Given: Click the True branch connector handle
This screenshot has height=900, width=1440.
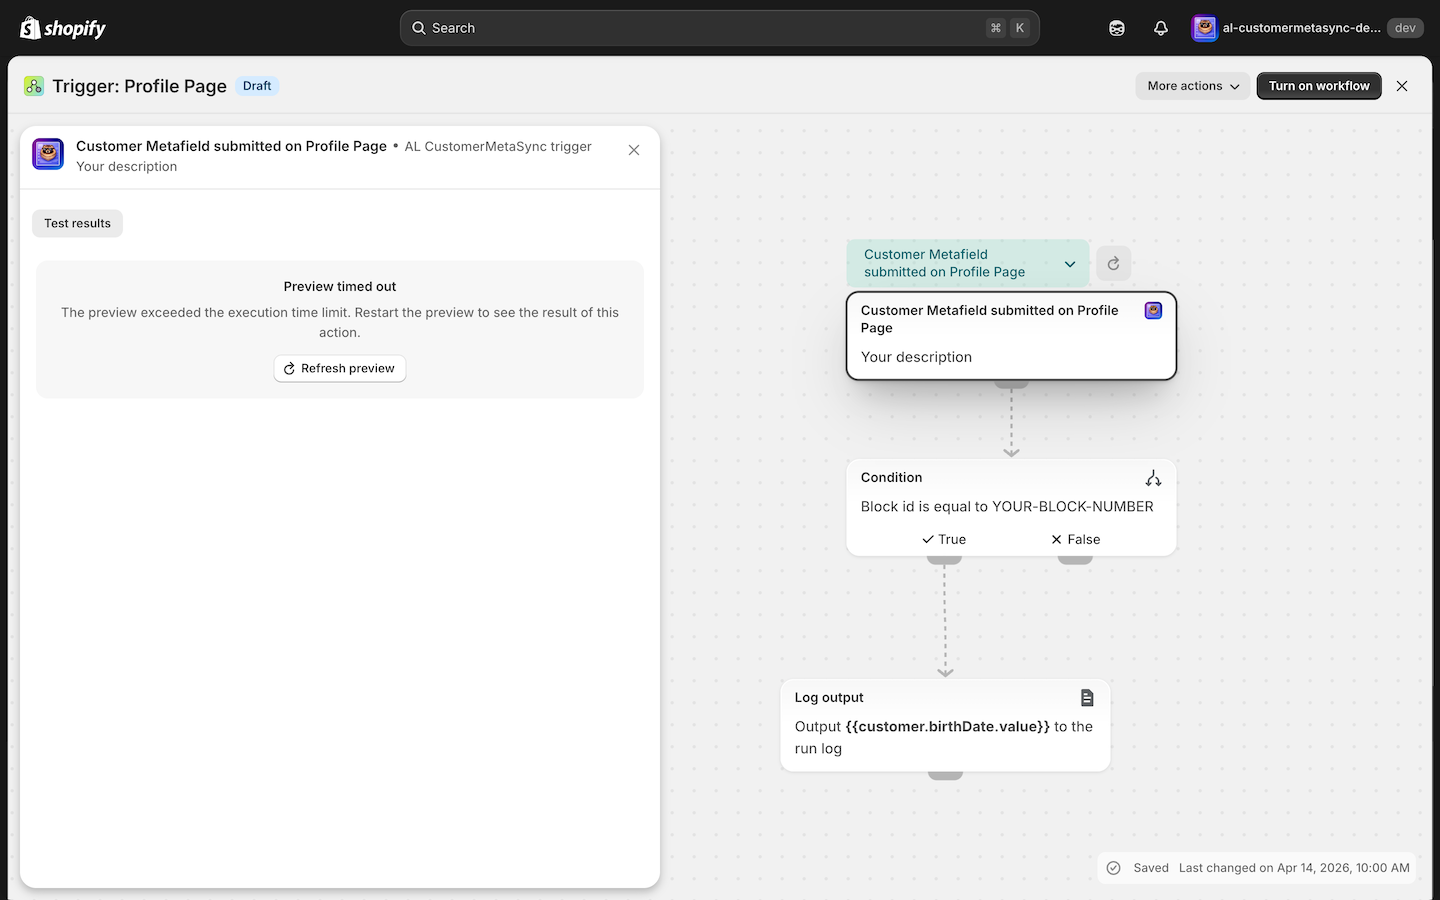Looking at the screenshot, I should coord(944,560).
